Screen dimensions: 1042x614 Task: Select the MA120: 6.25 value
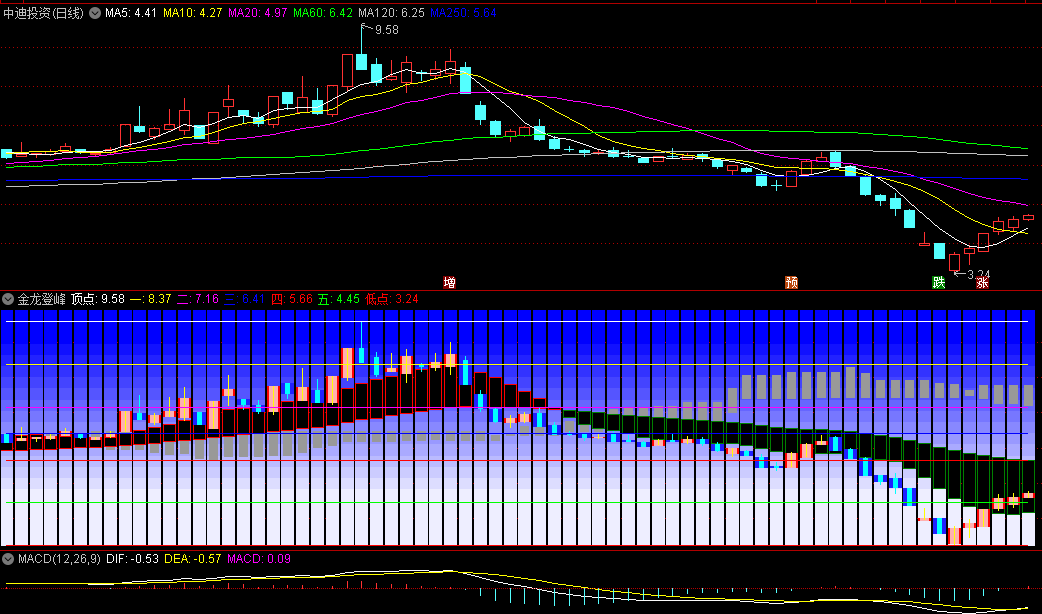pyautogui.click(x=391, y=13)
